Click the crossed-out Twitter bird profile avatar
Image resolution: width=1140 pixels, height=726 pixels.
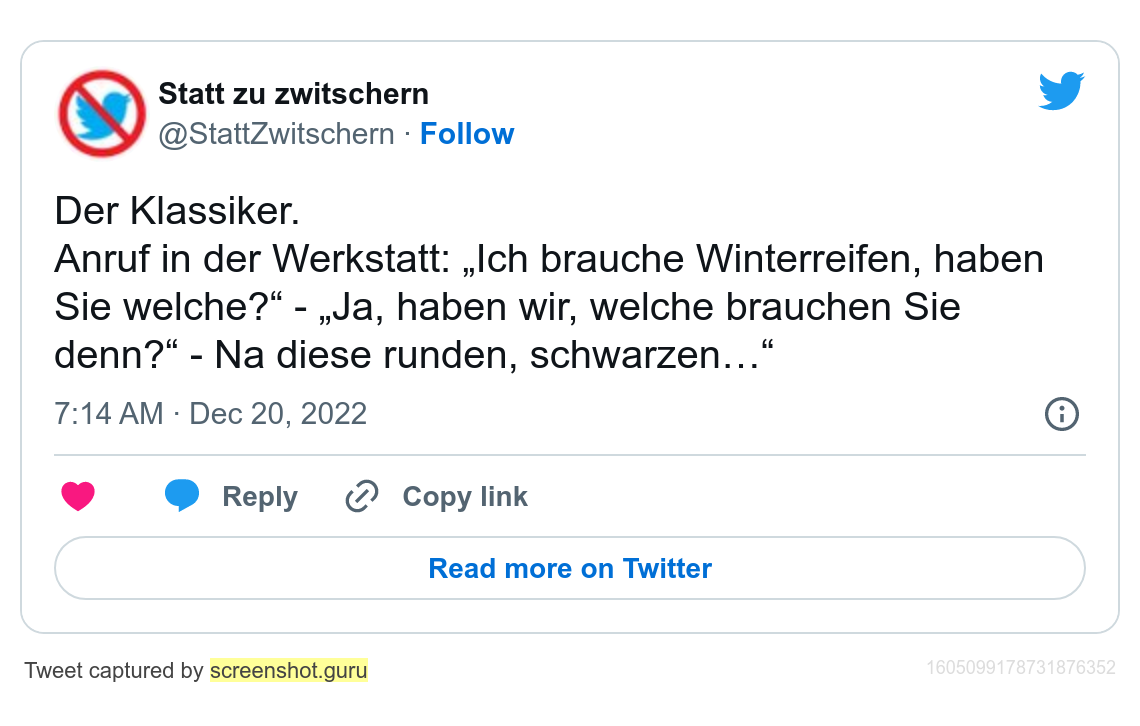point(102,113)
